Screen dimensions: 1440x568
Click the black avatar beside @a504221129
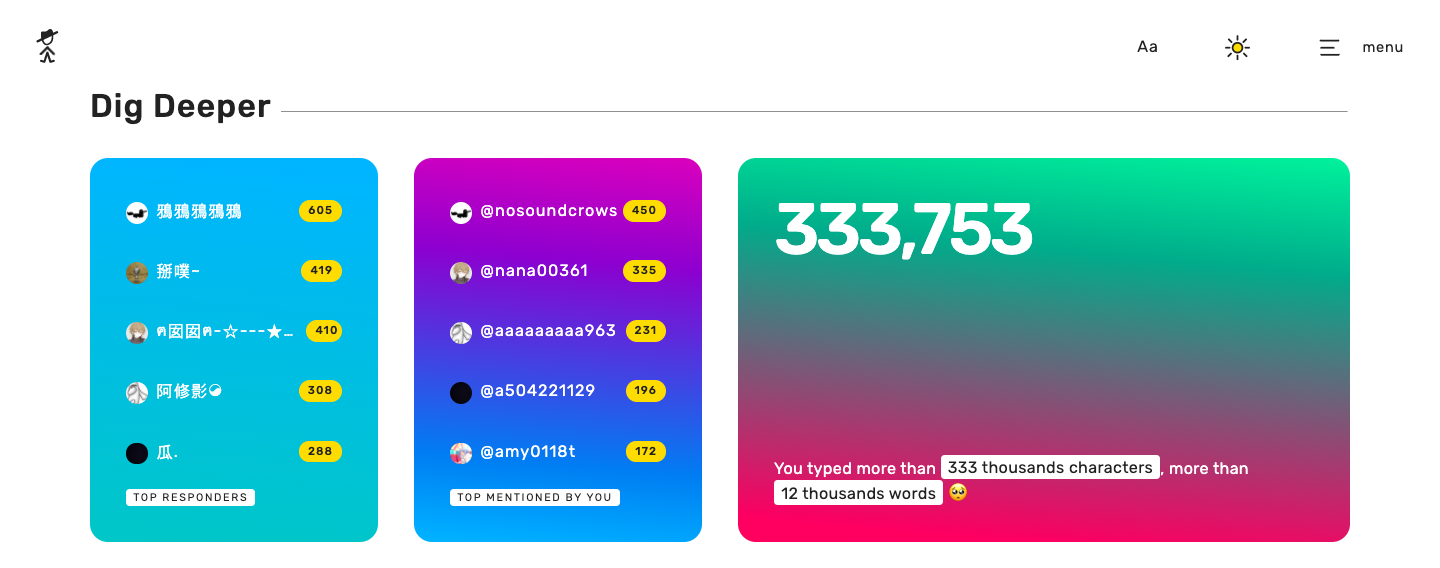(461, 392)
